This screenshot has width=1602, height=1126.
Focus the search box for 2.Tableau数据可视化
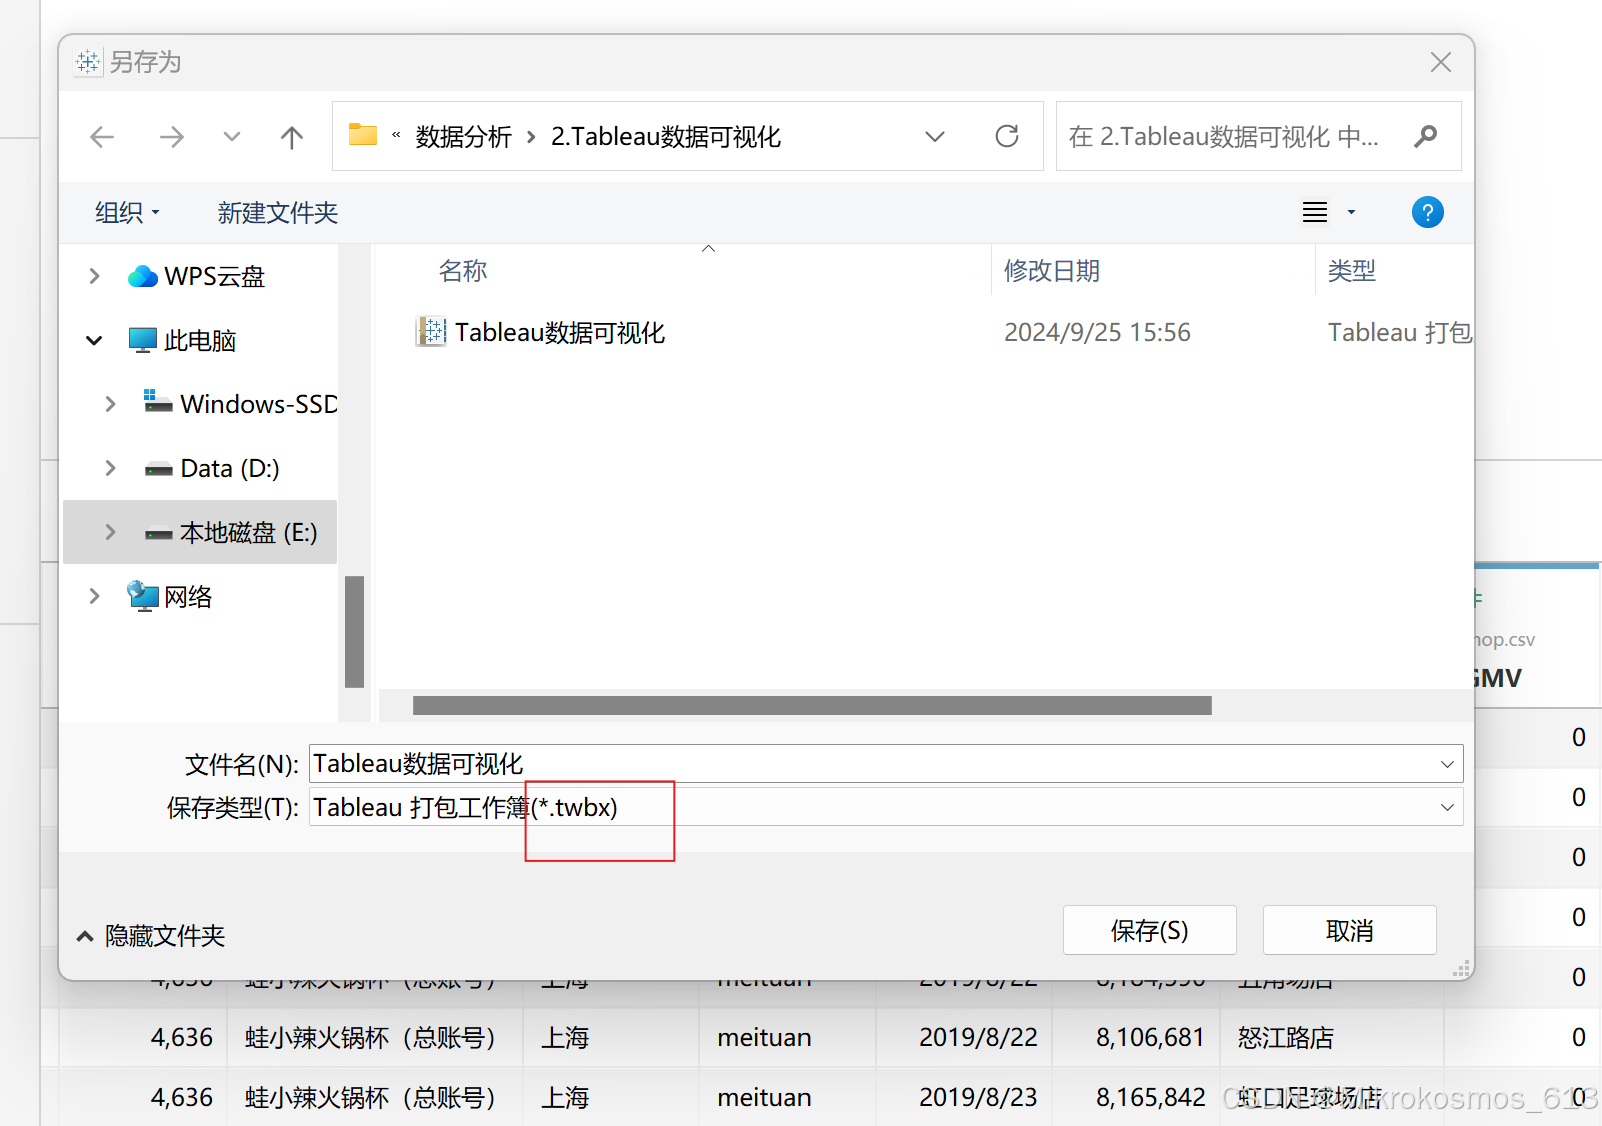tap(1224, 137)
